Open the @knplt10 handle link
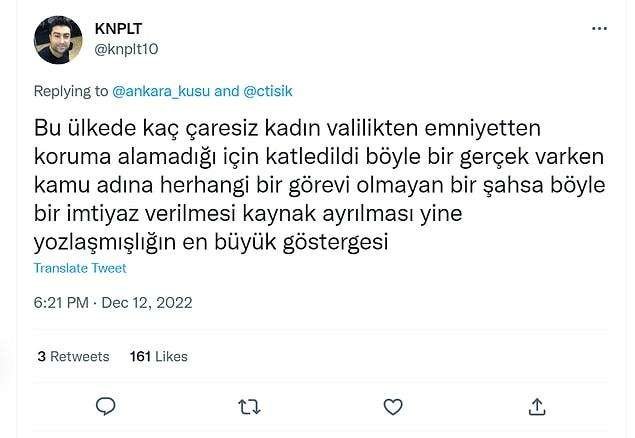 (127, 47)
